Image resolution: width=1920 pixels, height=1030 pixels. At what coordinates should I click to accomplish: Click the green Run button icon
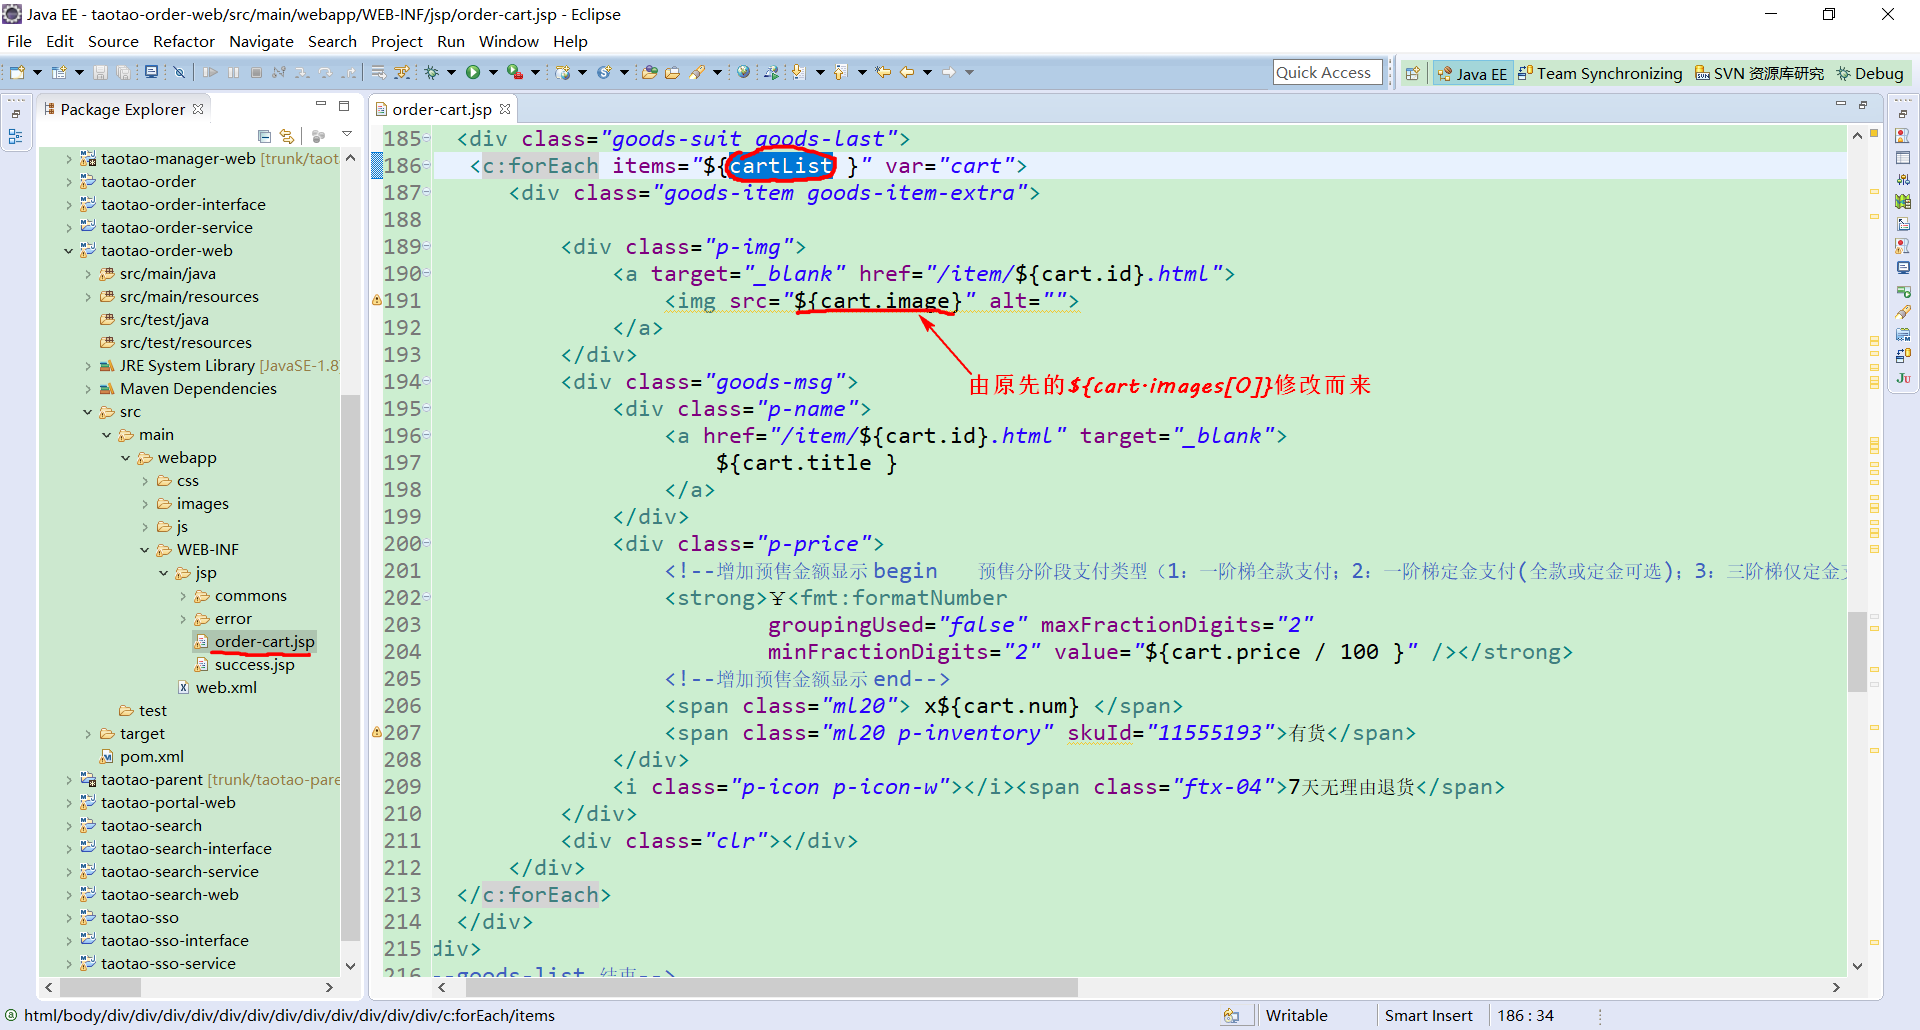(x=473, y=72)
